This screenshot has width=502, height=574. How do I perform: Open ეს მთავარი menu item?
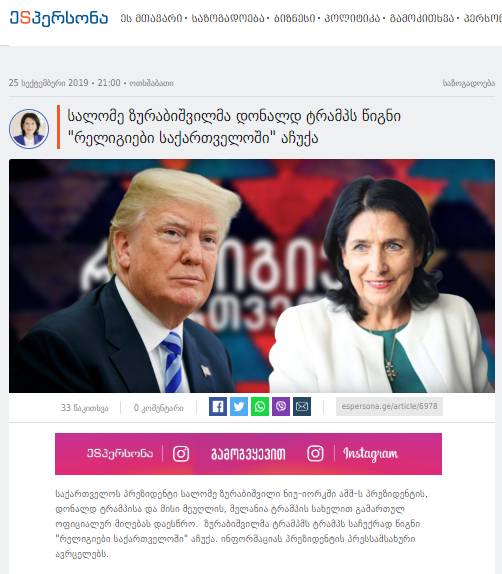point(151,18)
